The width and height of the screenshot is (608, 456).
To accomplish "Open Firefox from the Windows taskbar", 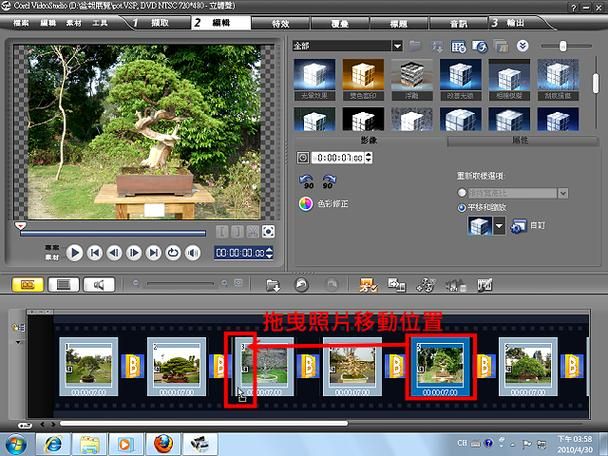I will [x=160, y=441].
